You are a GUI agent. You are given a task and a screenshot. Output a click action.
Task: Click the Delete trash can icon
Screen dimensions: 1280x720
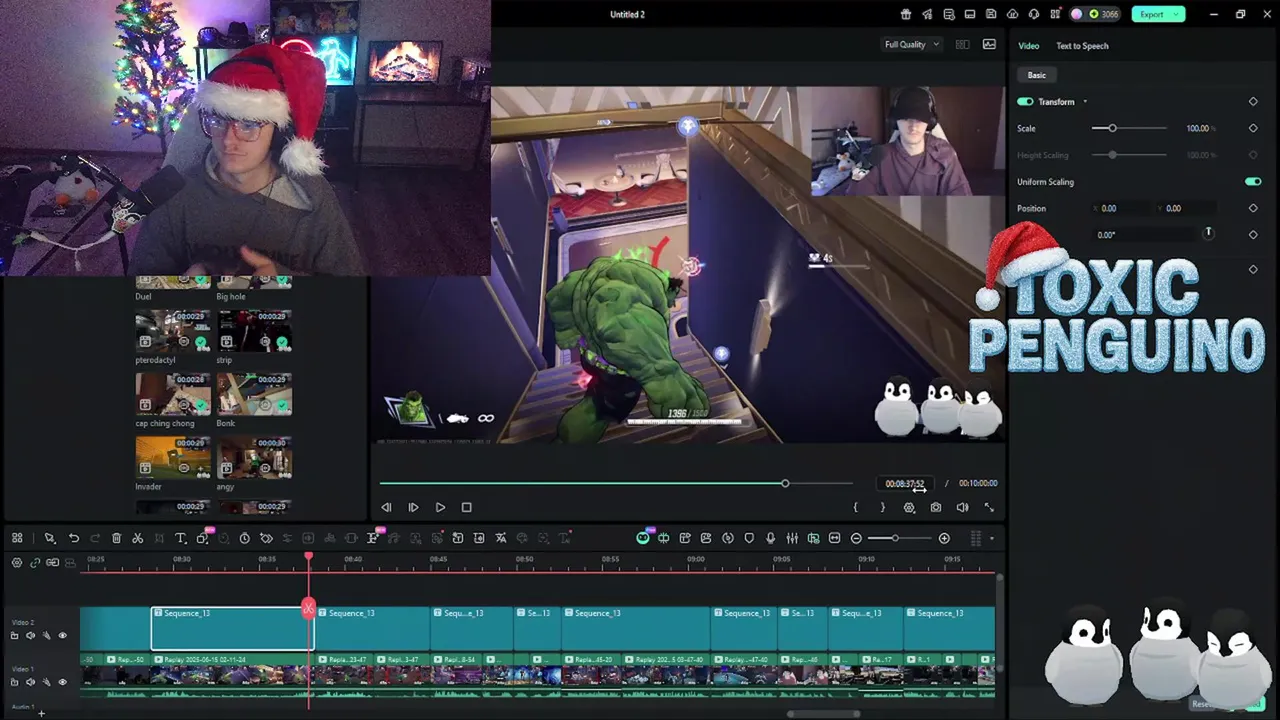[116, 538]
